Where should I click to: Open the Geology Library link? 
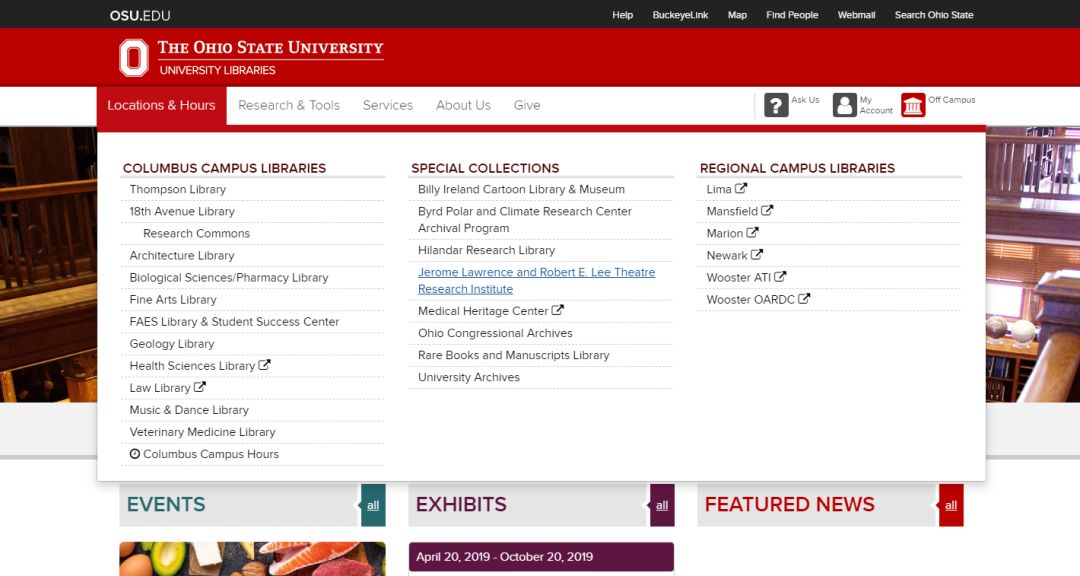[172, 343]
